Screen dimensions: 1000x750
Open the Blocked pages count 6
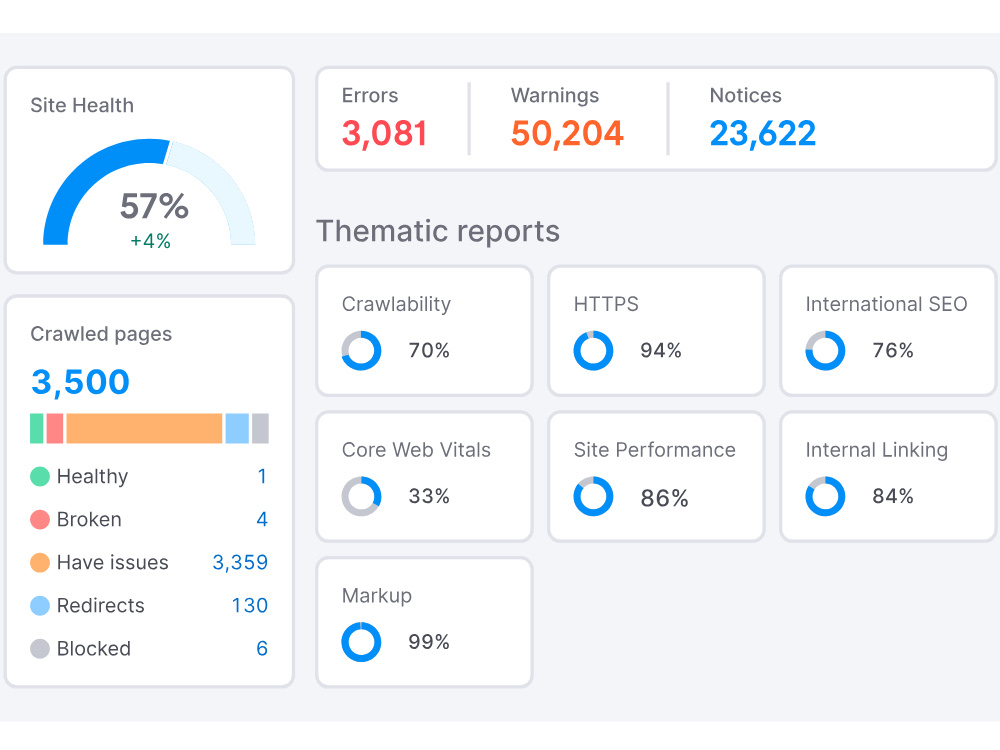point(262,649)
